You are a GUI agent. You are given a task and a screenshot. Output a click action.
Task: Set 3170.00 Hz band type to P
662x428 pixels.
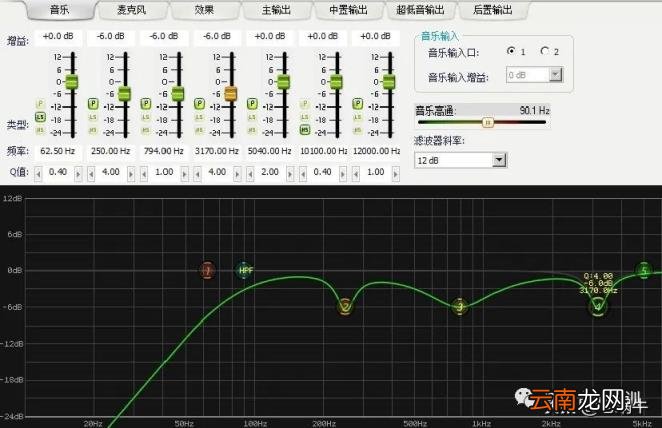coord(199,103)
